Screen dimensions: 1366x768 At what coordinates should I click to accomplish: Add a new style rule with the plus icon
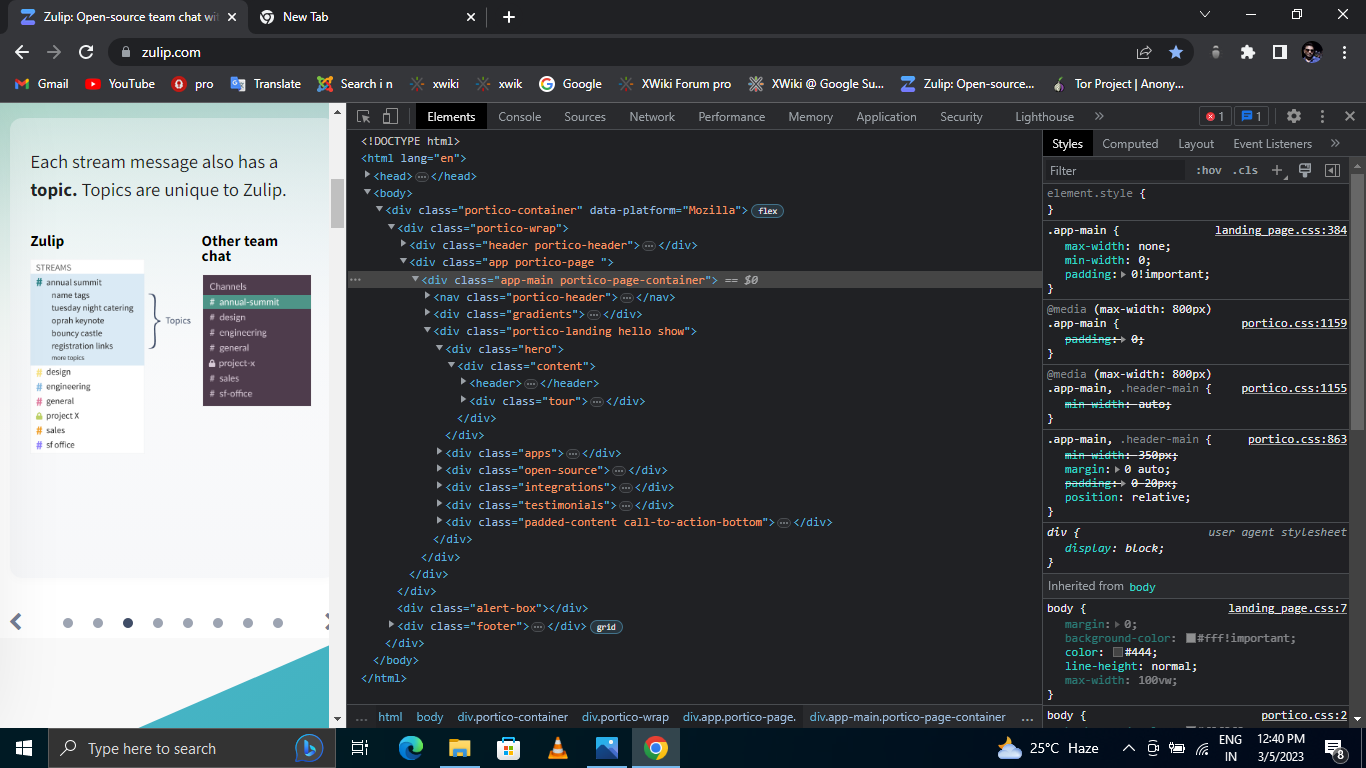(1276, 170)
